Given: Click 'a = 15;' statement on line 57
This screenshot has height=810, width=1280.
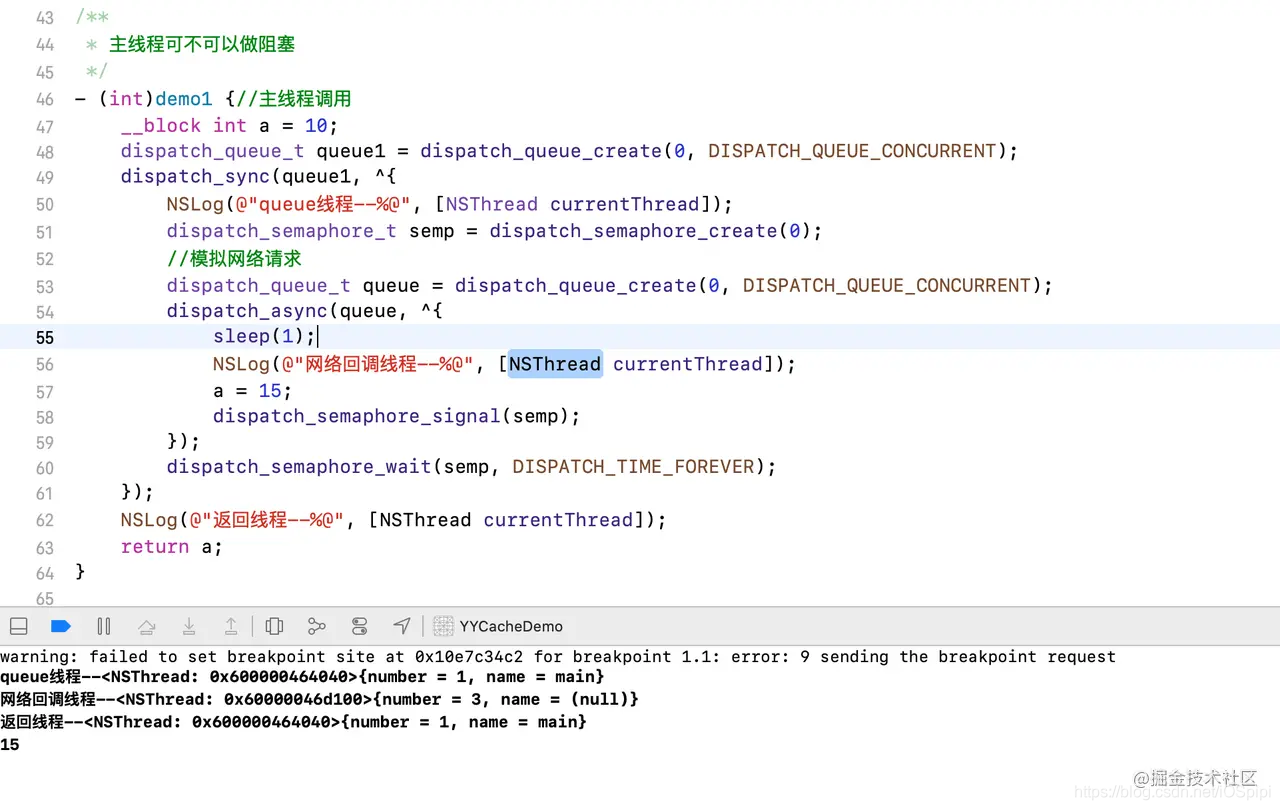Looking at the screenshot, I should [252, 391].
